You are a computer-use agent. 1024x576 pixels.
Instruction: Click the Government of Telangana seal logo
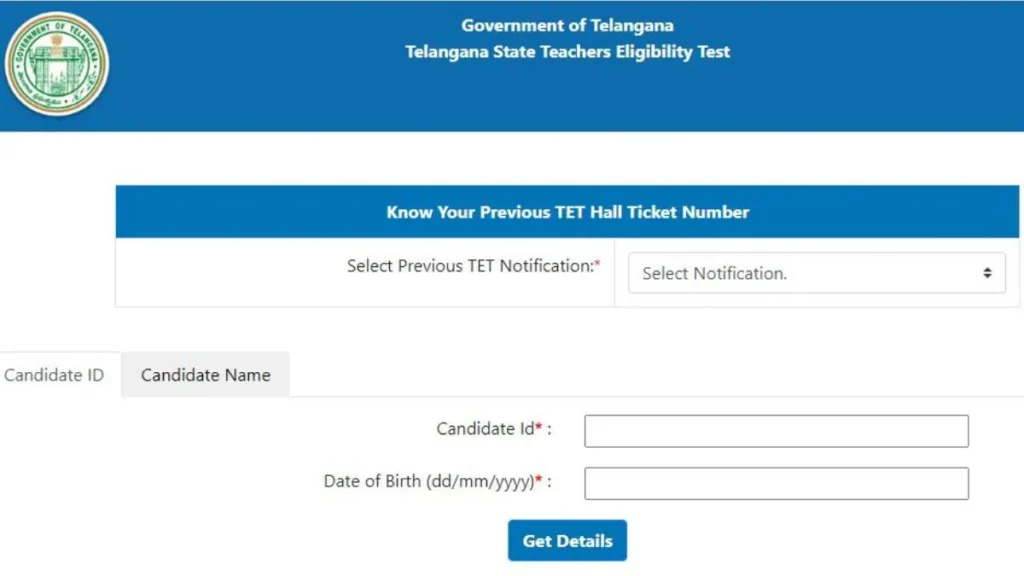57,63
